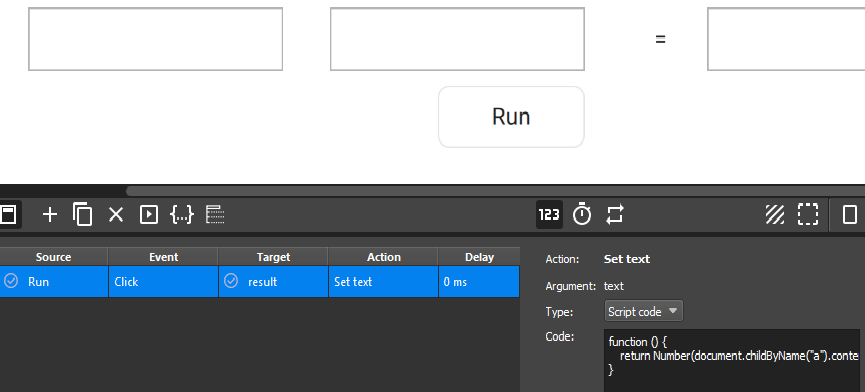Viewport: 865px width, 392px height.
Task: Toggle the check circle next to result
Action: tap(231, 281)
